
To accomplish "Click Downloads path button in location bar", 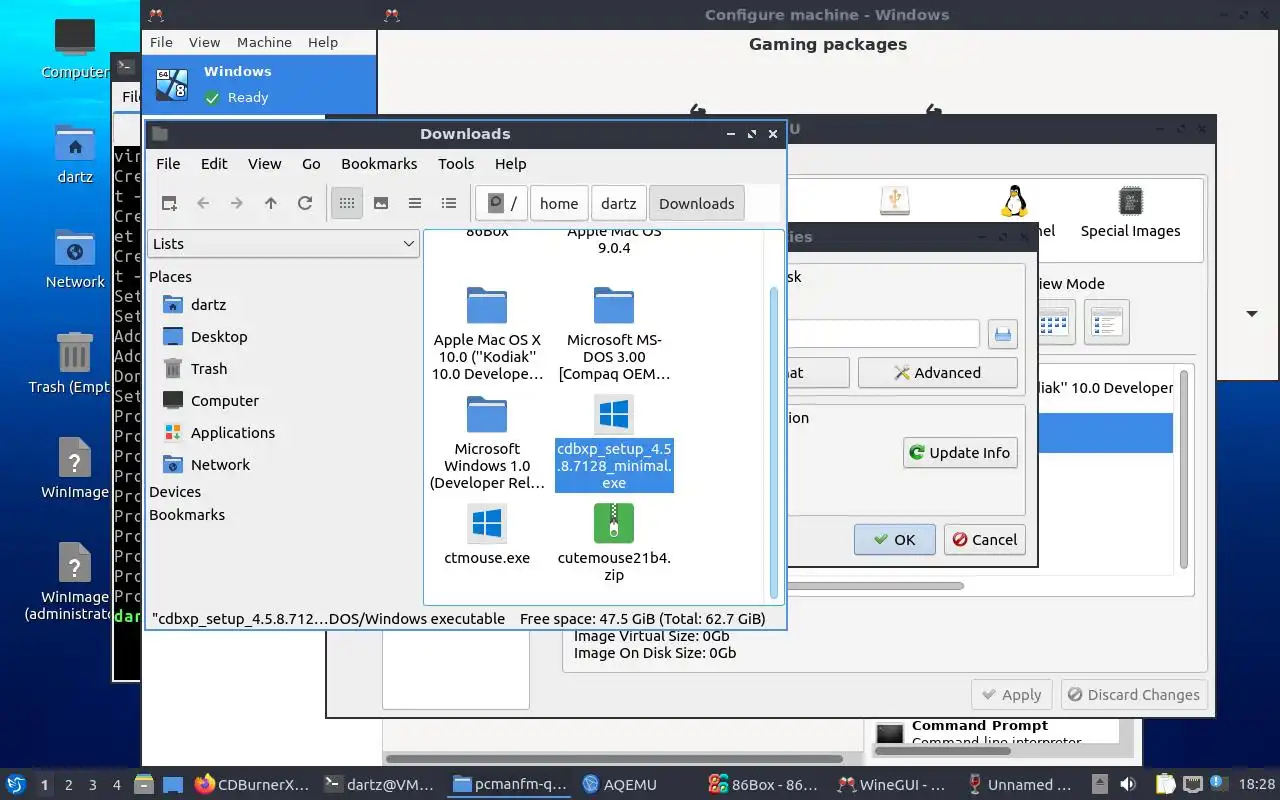I will pos(697,203).
